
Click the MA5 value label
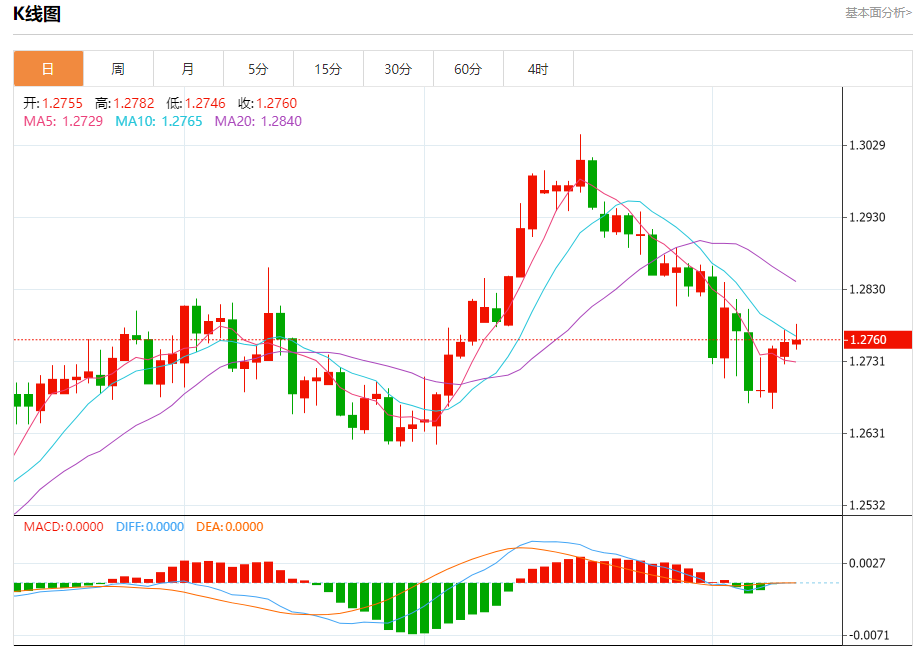tap(63, 121)
